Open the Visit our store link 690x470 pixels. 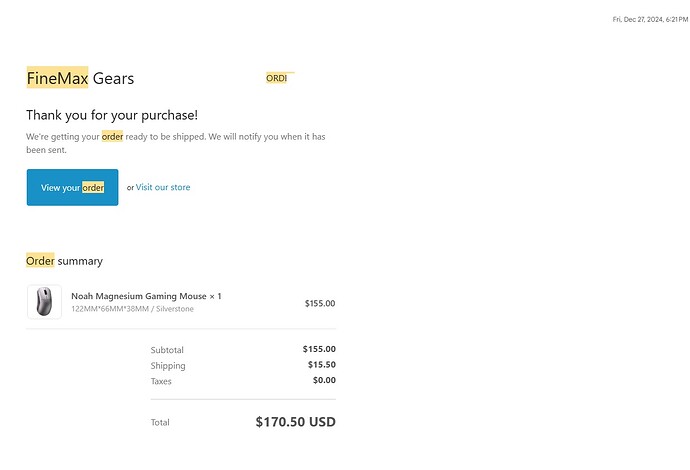coord(163,187)
